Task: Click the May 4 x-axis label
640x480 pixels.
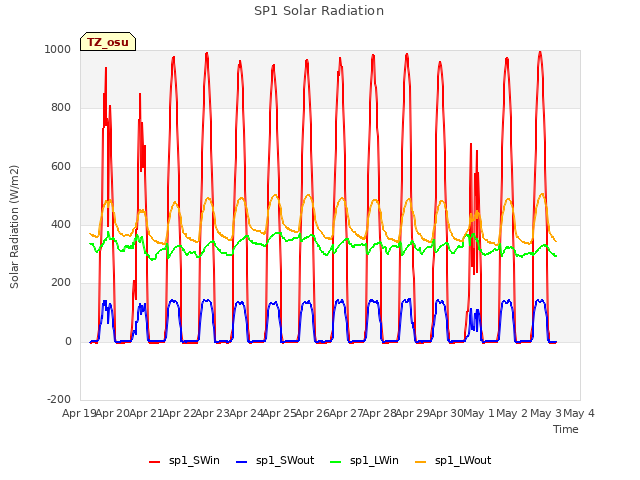Action: (x=579, y=413)
